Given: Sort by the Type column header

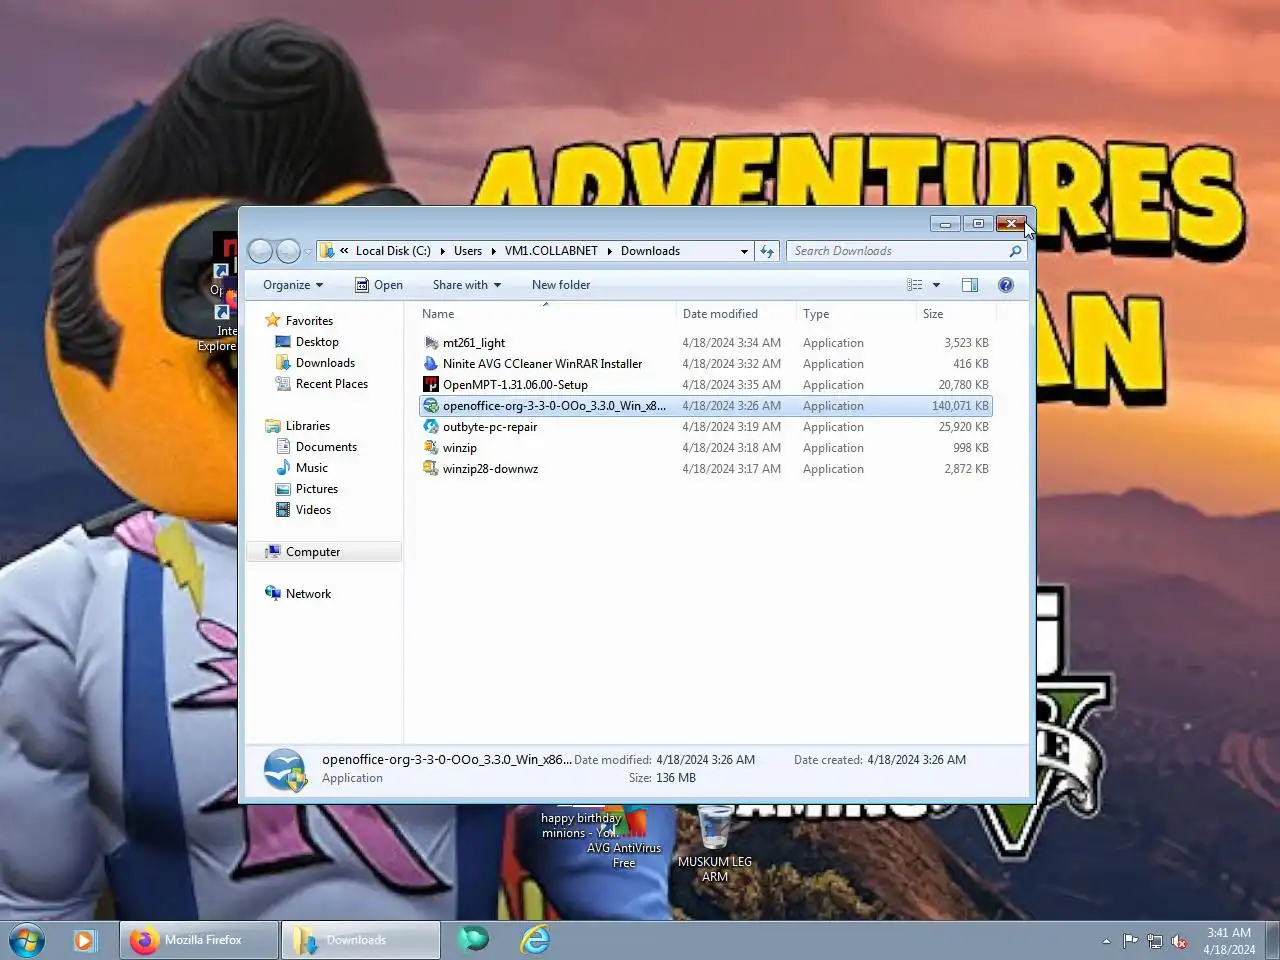Looking at the screenshot, I should coord(856,314).
